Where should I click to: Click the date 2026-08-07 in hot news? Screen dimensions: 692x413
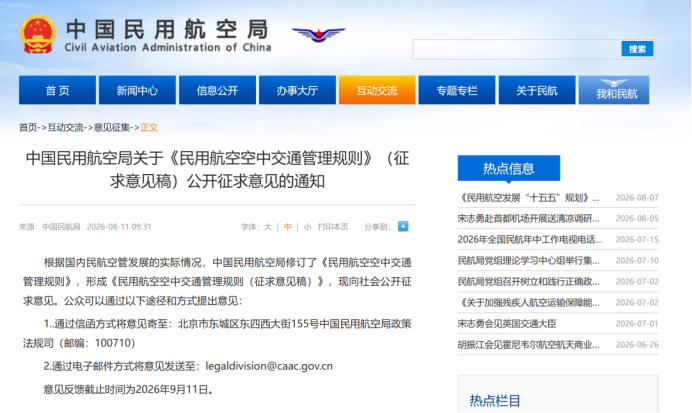coord(637,198)
